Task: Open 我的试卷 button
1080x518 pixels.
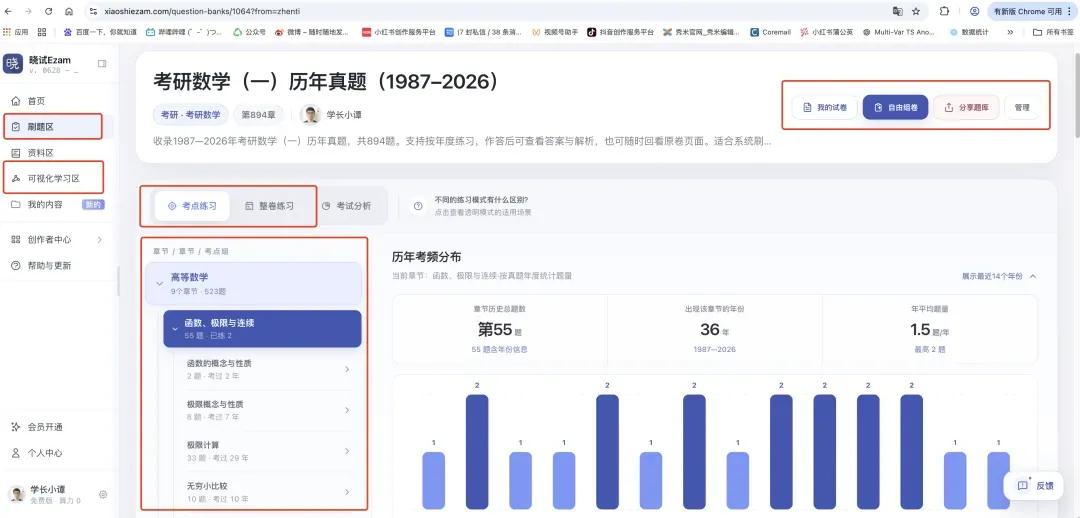Action: tap(824, 107)
